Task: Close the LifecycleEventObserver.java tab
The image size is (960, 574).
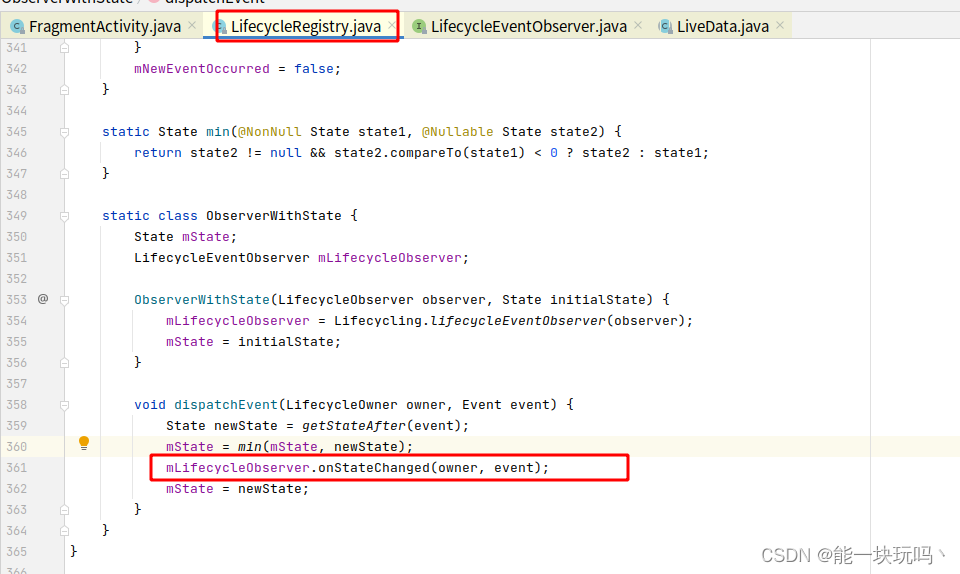Action: (x=638, y=25)
